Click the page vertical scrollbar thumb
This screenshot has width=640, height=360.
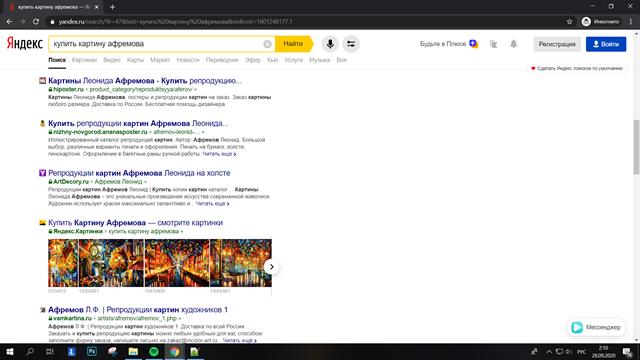636,147
